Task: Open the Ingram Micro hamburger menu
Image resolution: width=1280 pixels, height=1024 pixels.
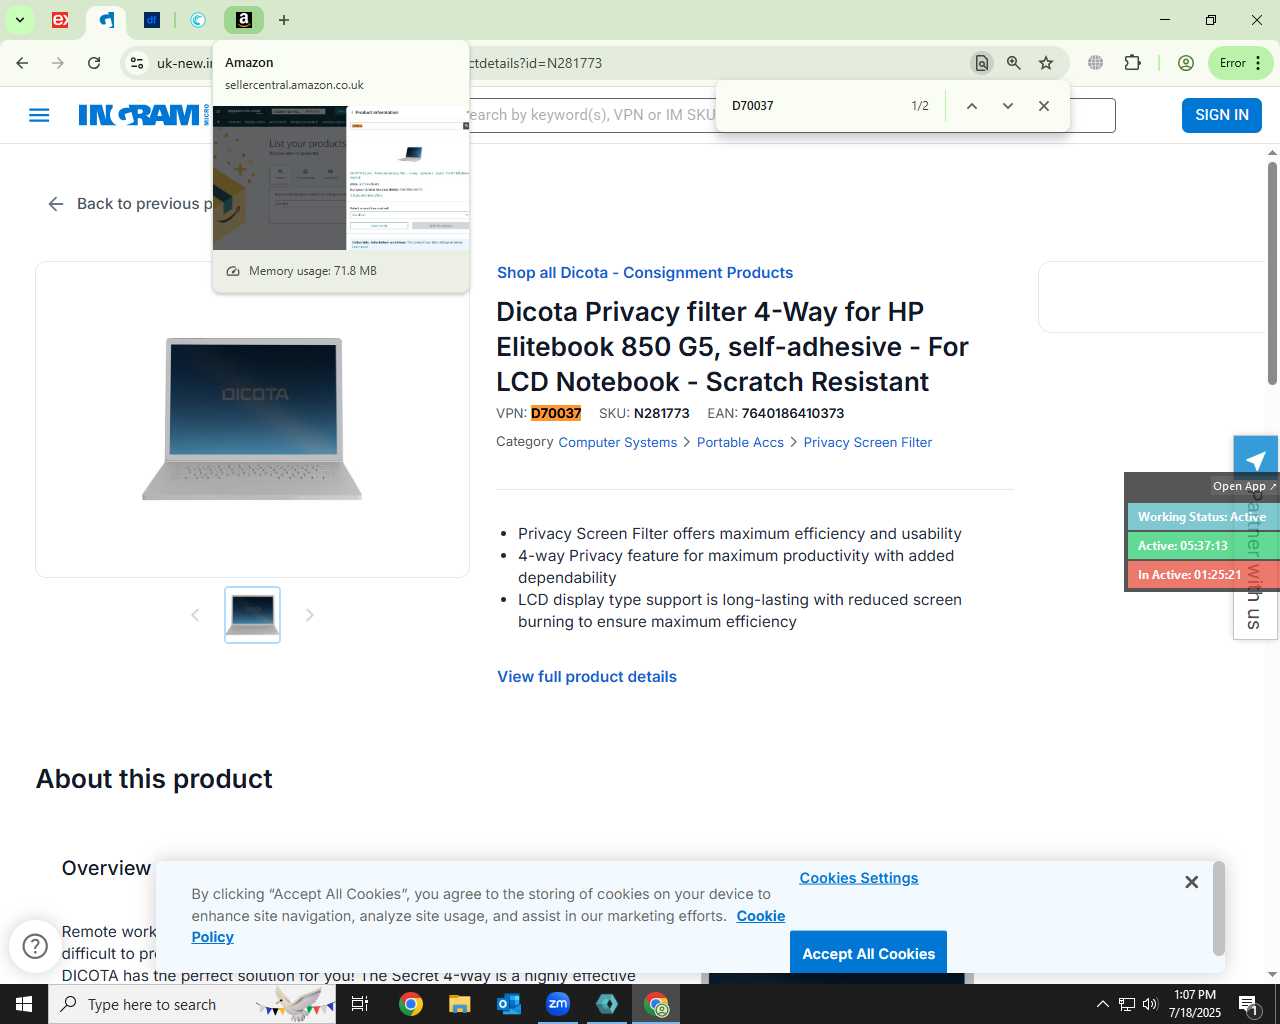Action: [39, 115]
